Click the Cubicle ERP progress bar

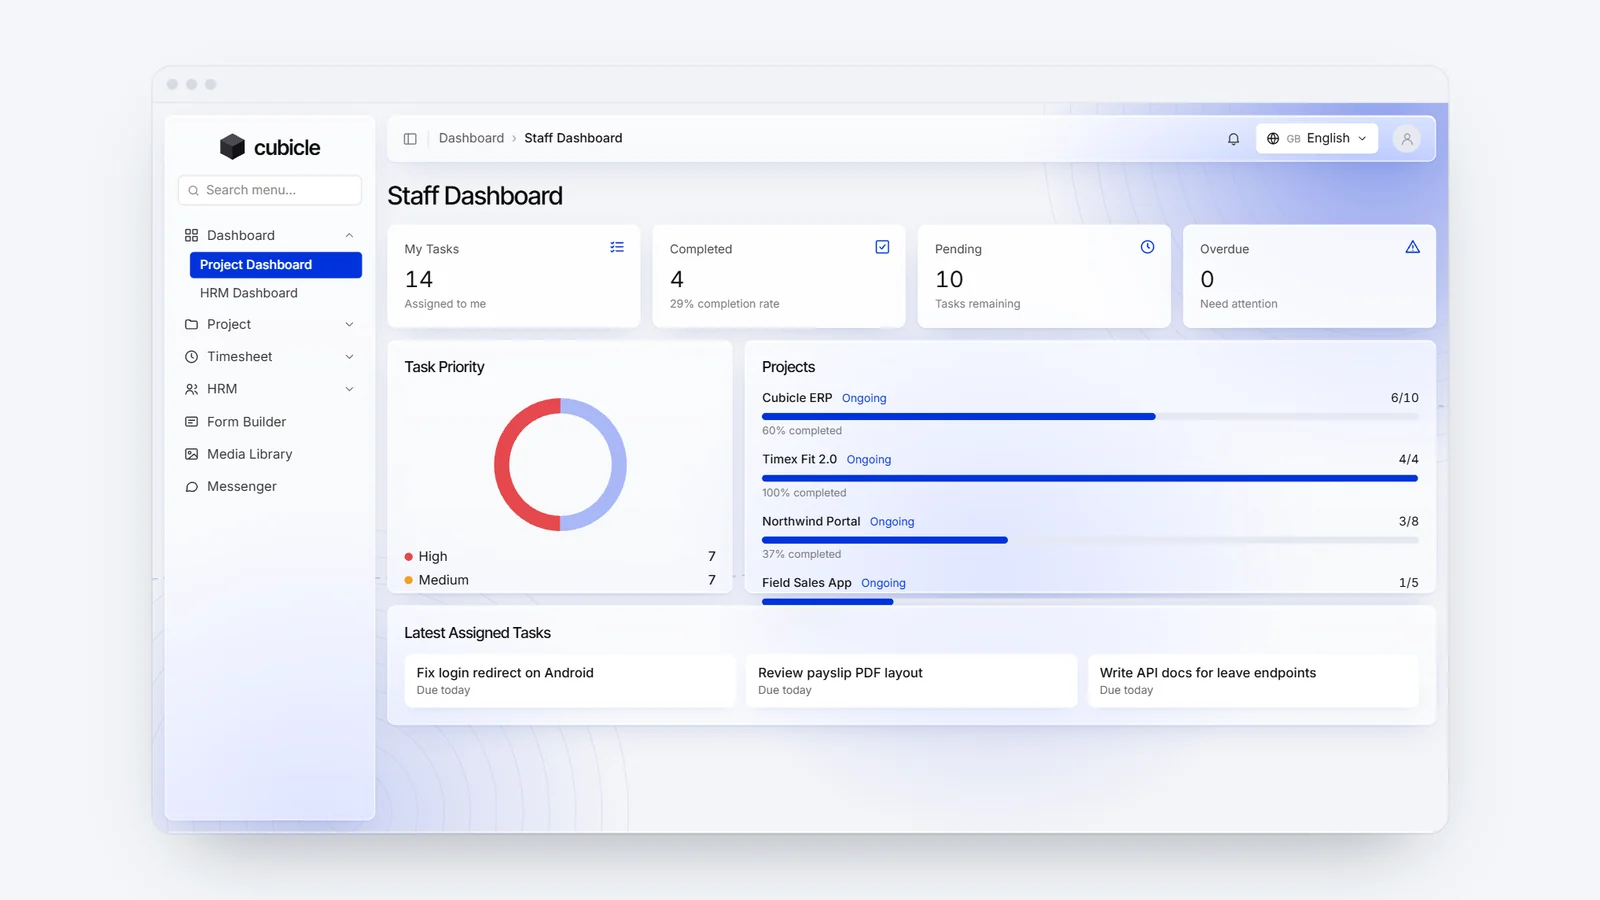click(x=1090, y=417)
